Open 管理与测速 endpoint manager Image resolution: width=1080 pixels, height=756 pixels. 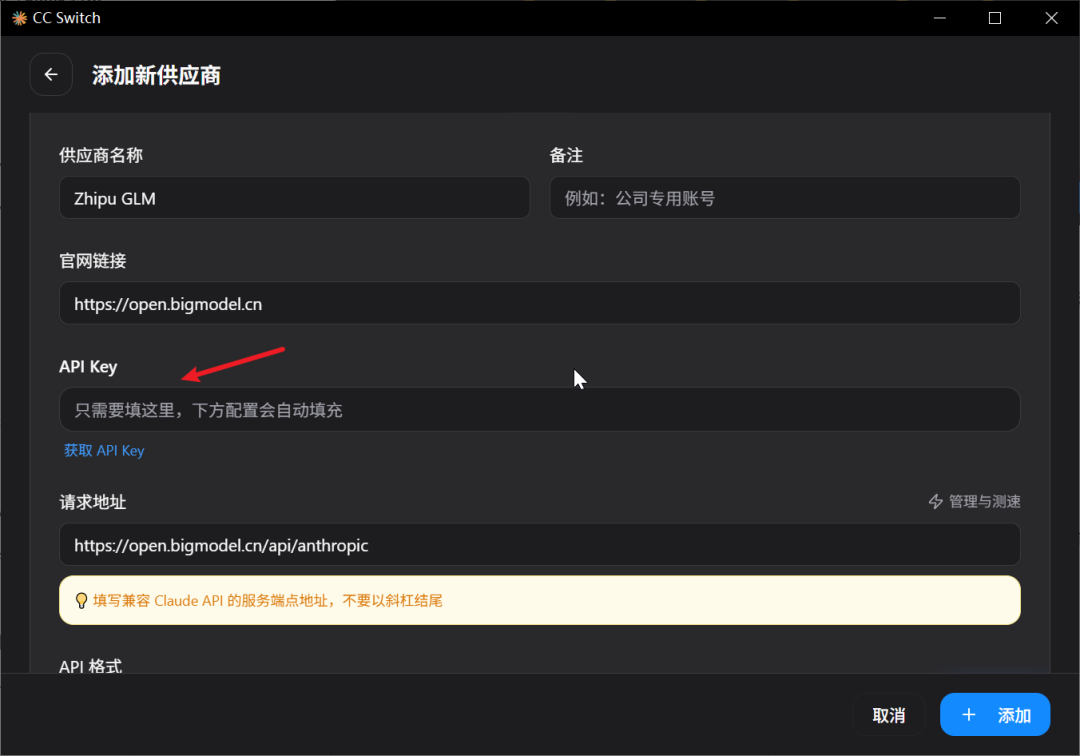point(974,501)
